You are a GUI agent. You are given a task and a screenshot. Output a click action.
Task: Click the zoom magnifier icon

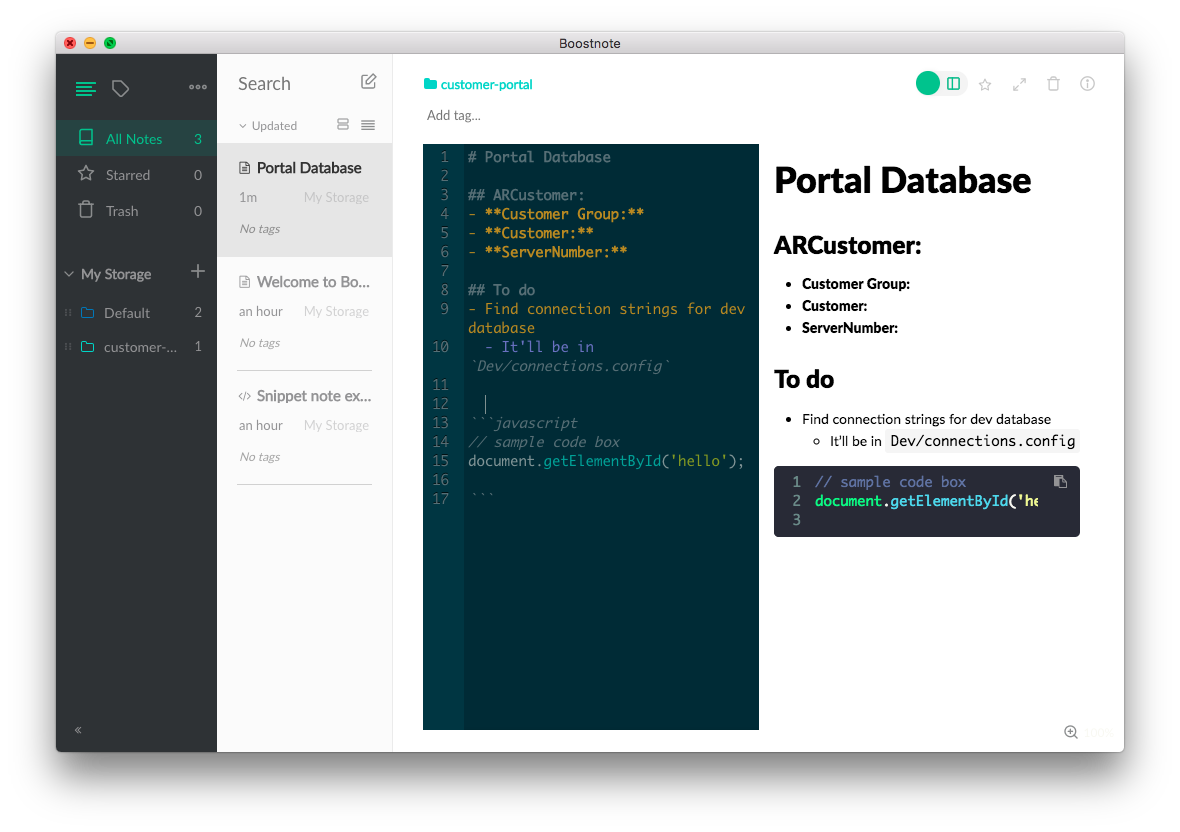1071,732
